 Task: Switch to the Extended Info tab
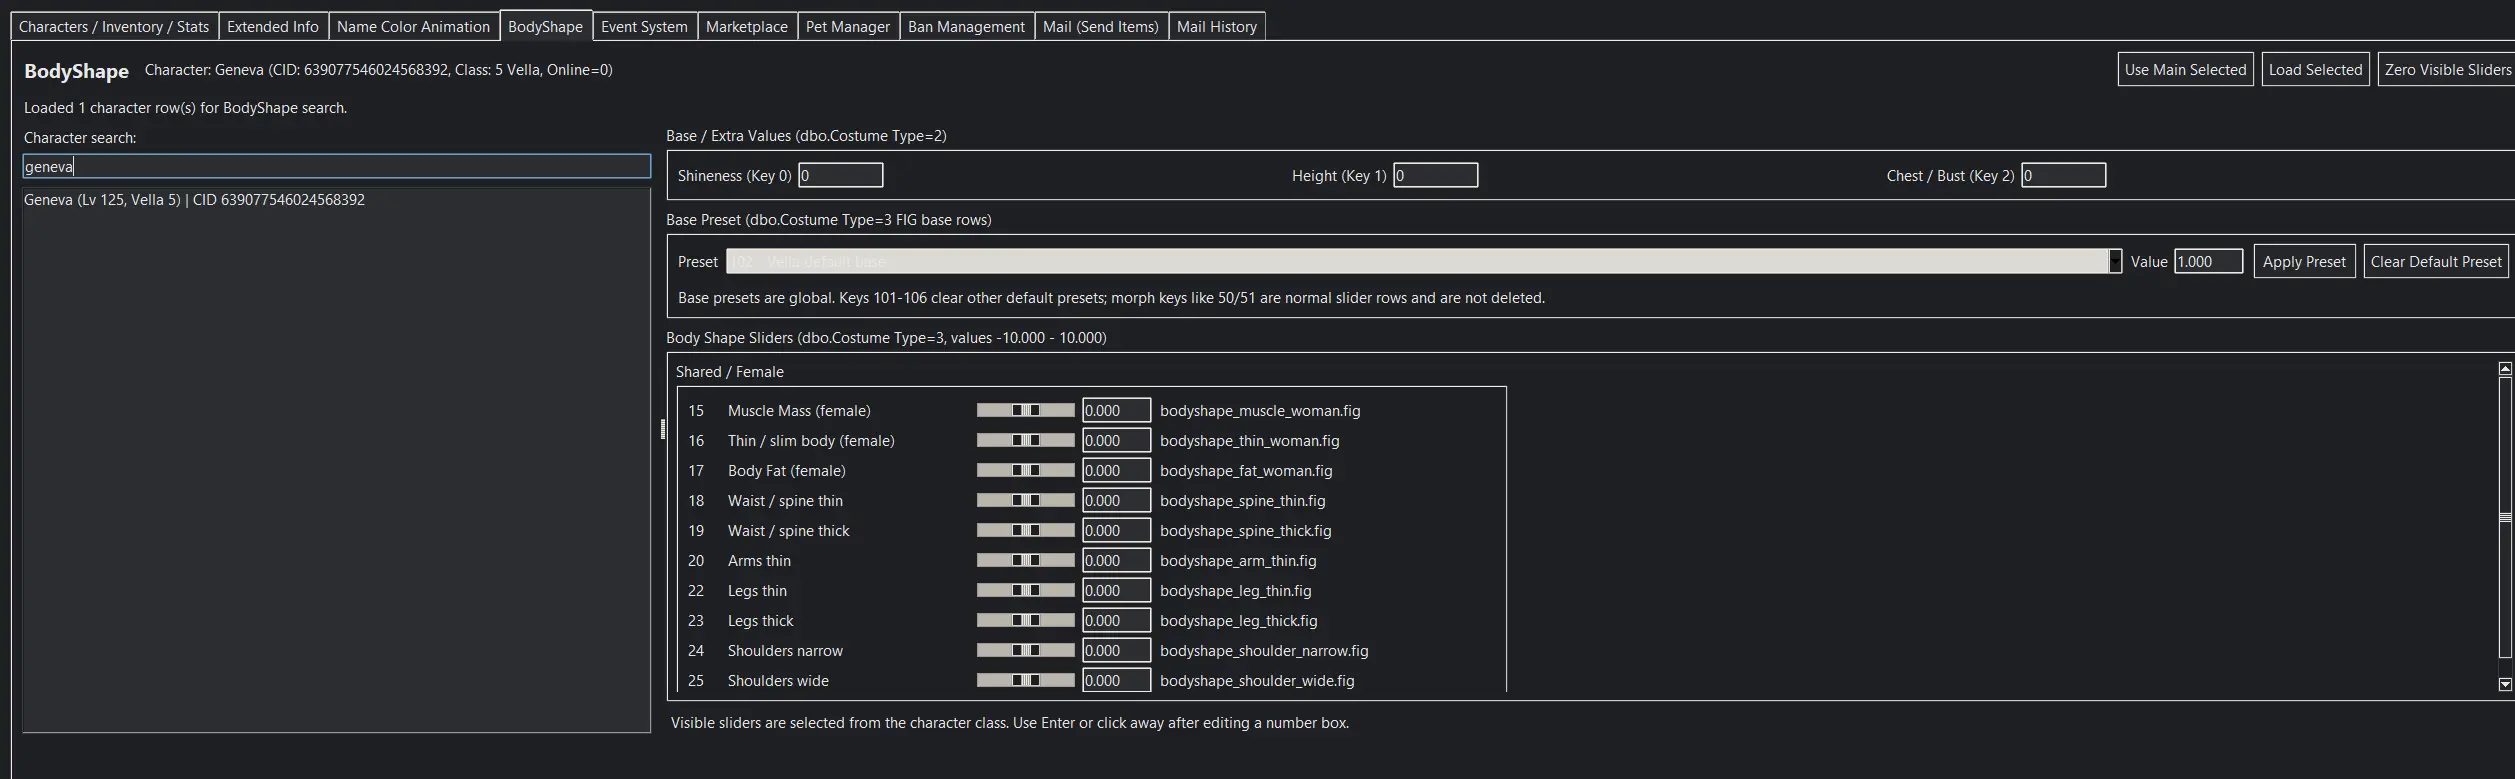click(x=273, y=27)
